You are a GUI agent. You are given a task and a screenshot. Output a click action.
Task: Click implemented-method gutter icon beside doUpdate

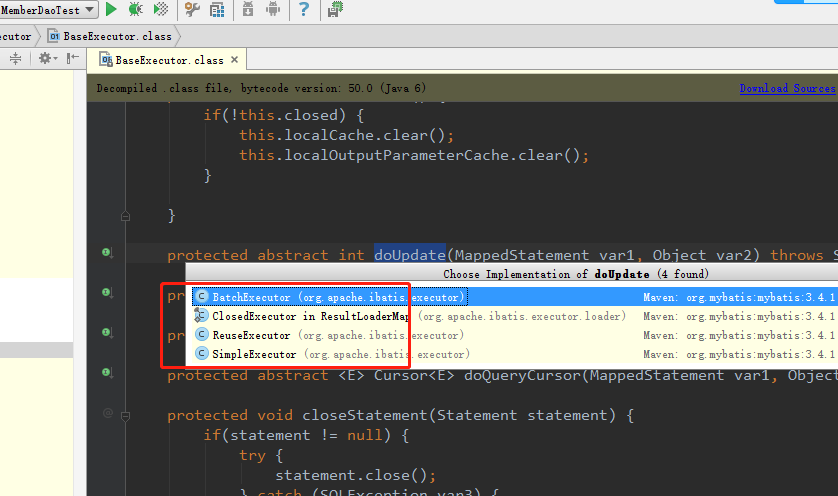pos(107,253)
